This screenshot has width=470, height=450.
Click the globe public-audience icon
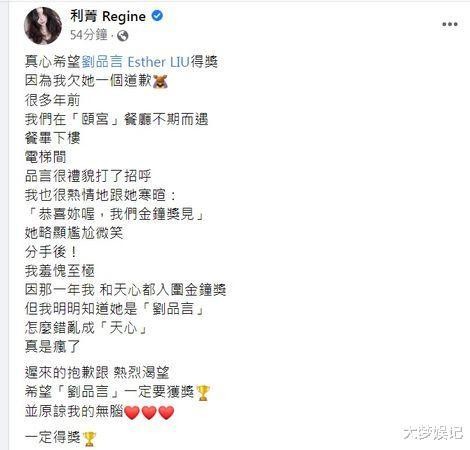[122, 35]
